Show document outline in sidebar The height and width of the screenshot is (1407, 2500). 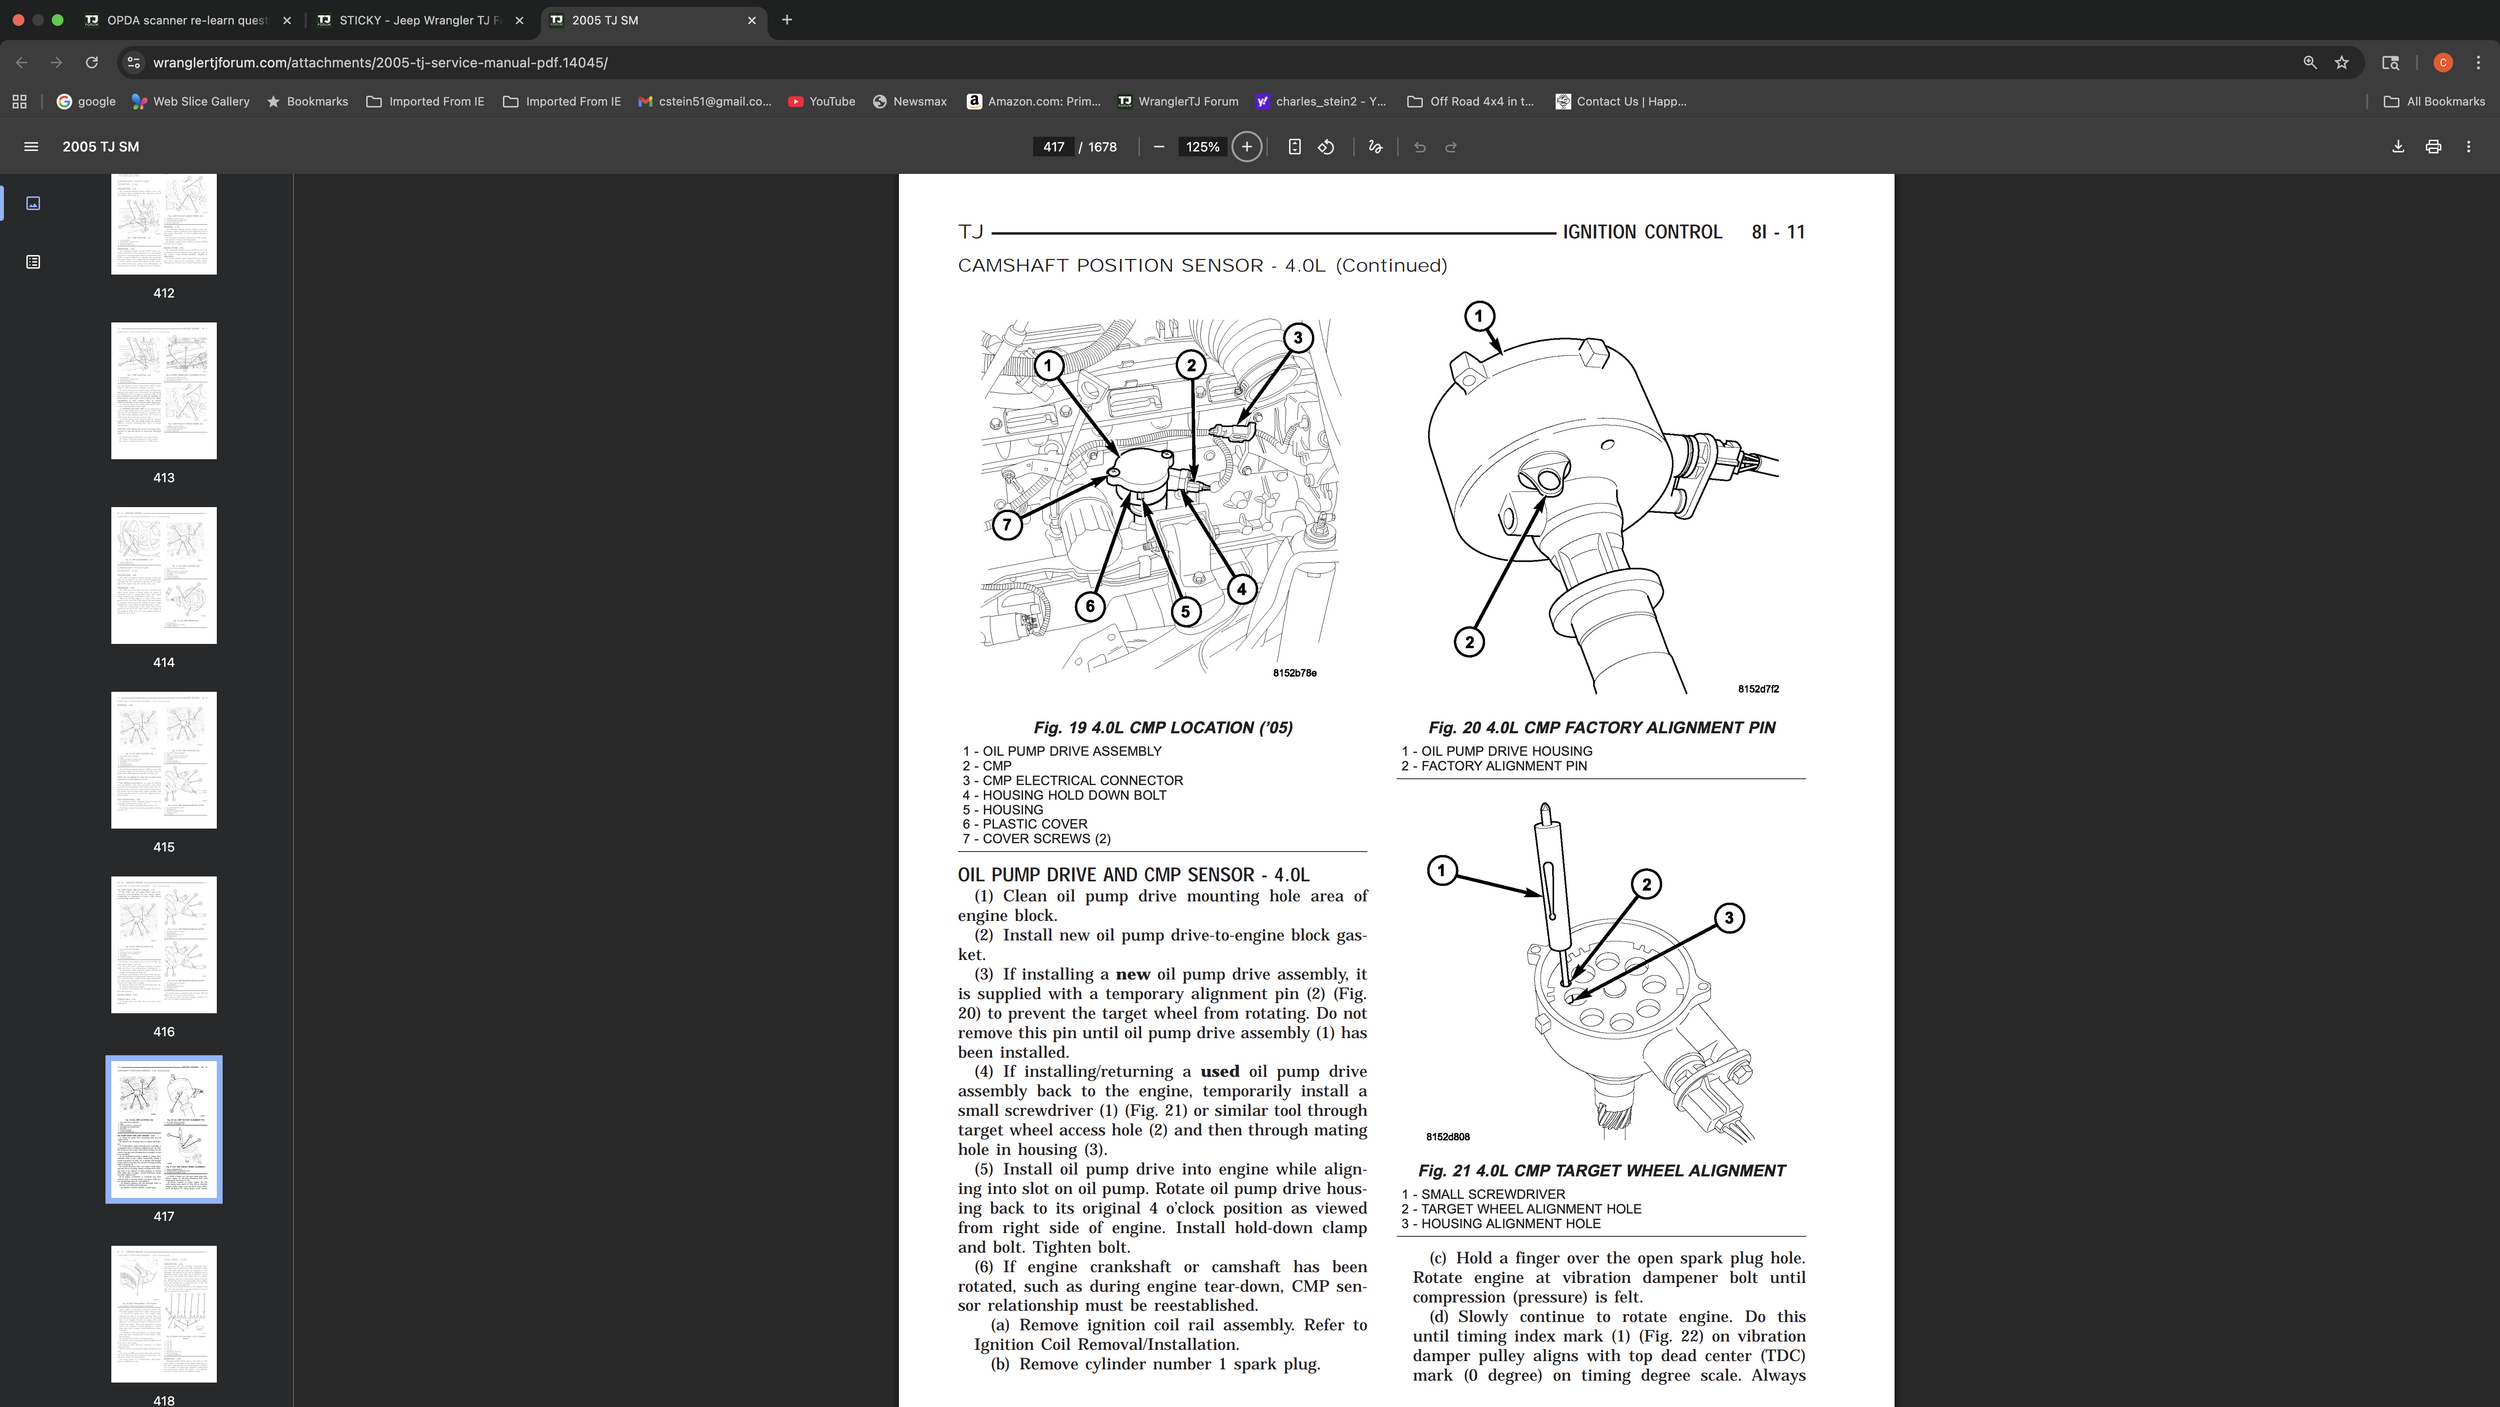33,262
